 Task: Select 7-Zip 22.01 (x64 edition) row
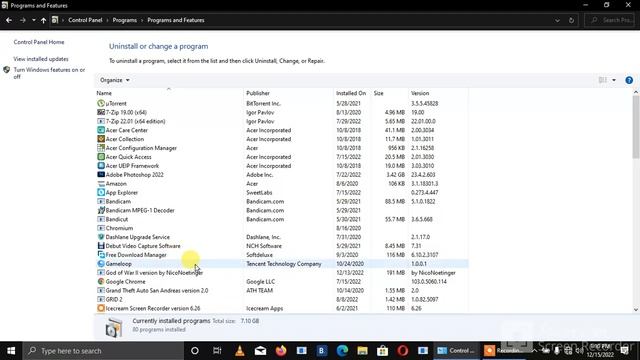[x=282, y=121]
